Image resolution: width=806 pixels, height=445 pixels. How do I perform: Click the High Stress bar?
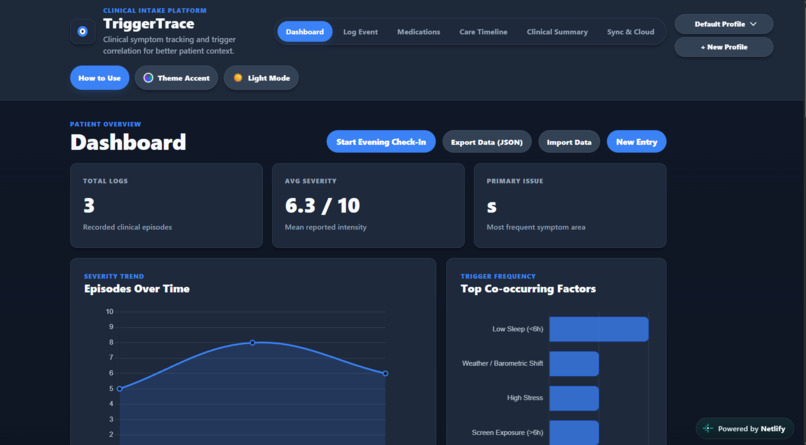(574, 398)
